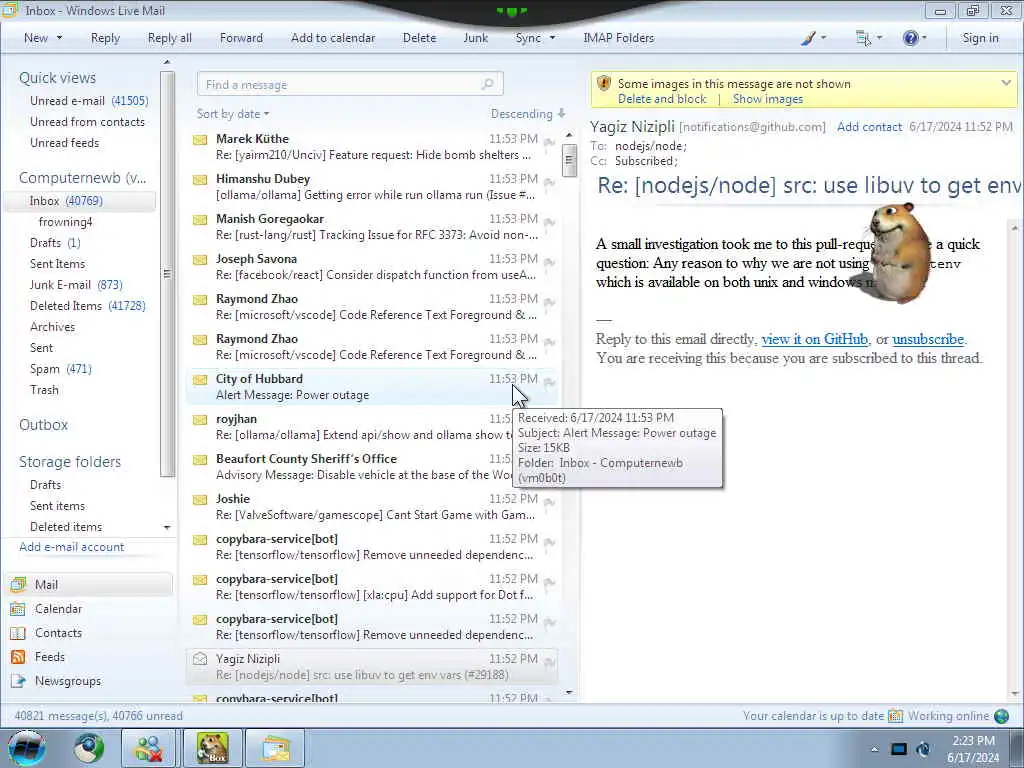Select Unread e-mail quick view

pos(89,101)
